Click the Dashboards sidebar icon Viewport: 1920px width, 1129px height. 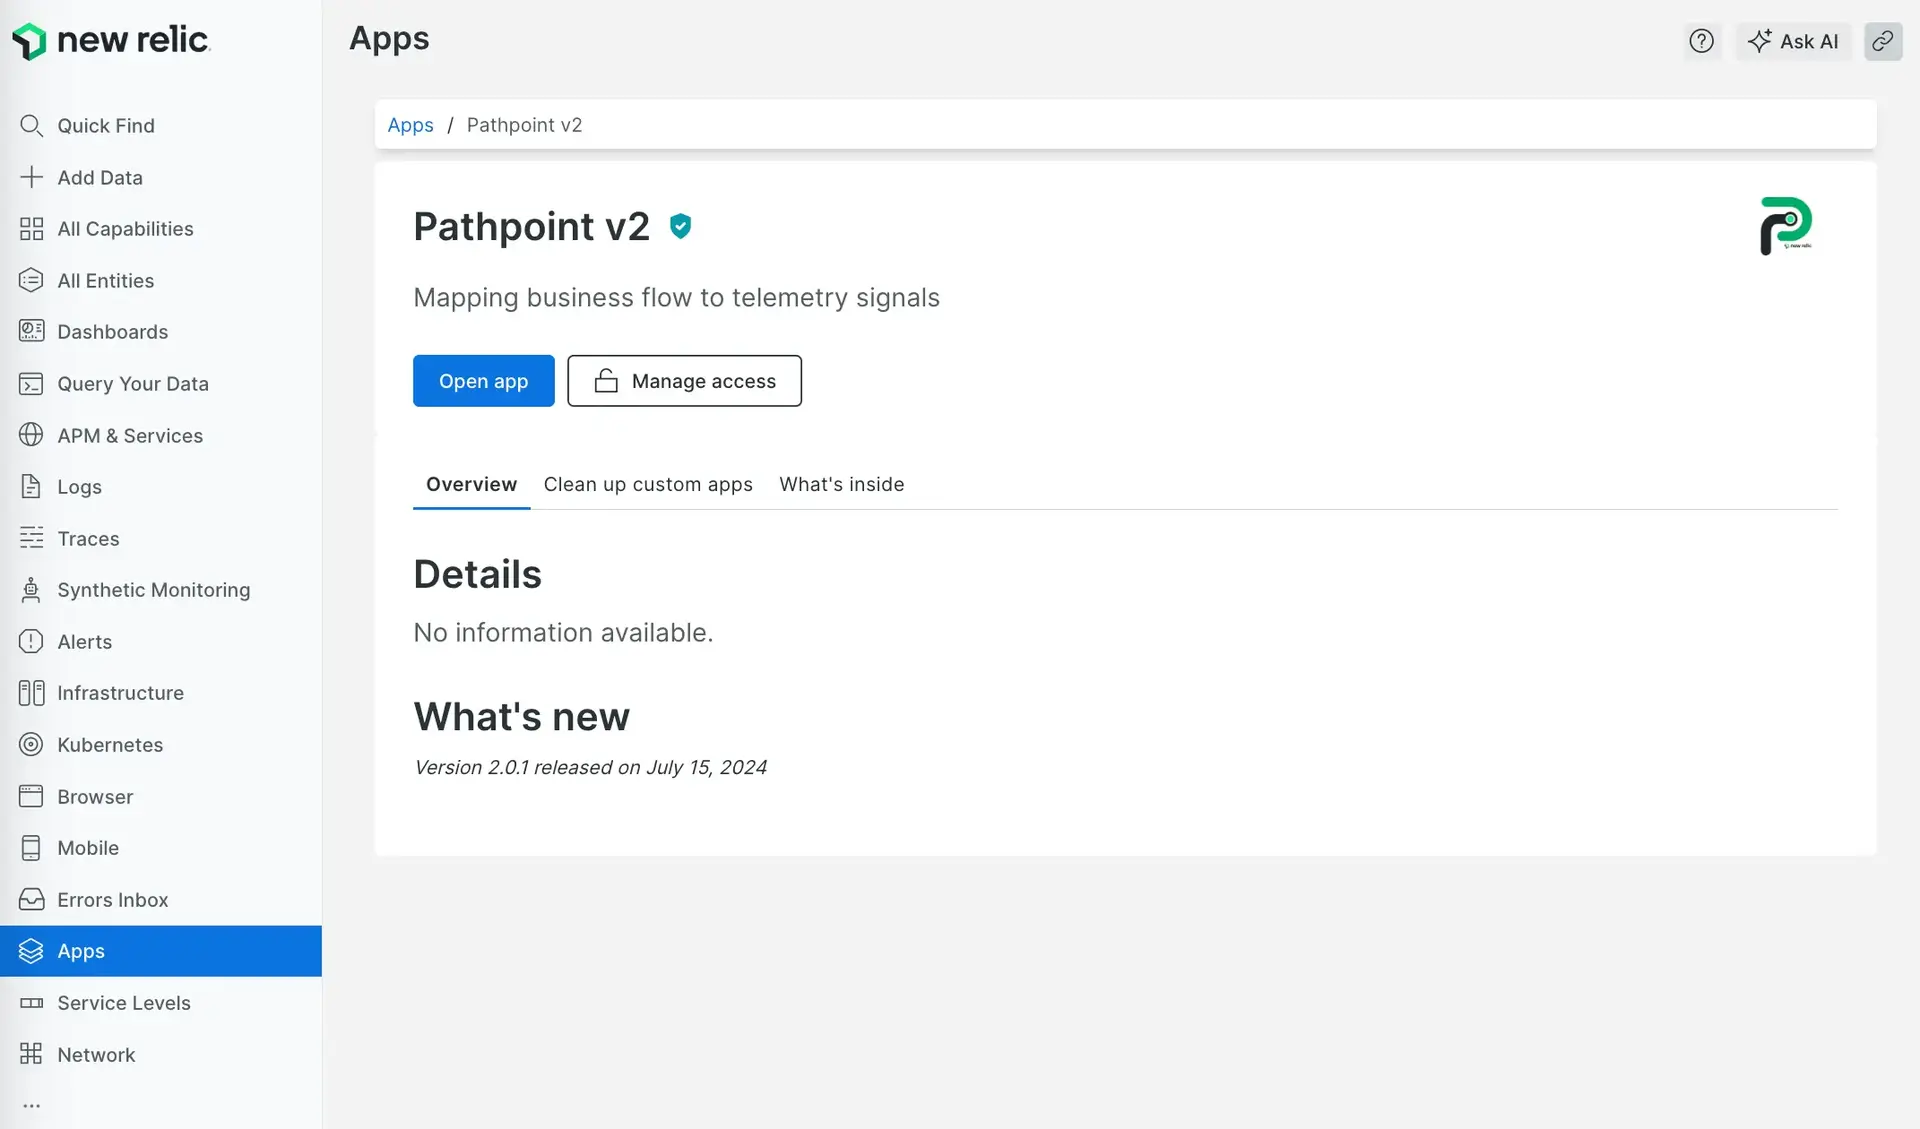click(30, 332)
